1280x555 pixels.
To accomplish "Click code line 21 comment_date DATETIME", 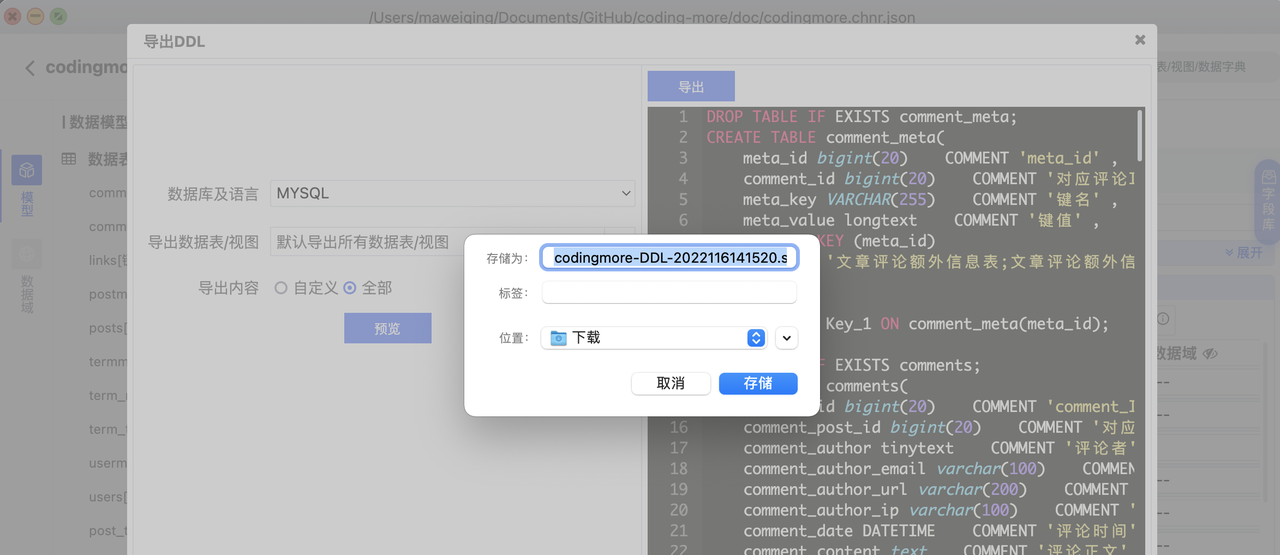I will click(x=939, y=531).
